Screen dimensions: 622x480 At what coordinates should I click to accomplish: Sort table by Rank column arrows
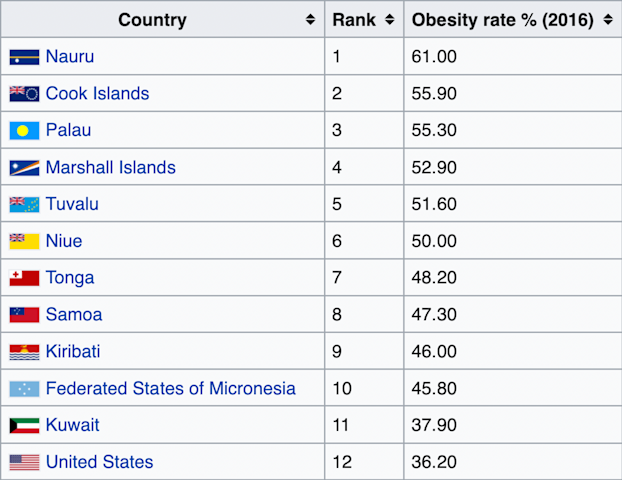390,19
